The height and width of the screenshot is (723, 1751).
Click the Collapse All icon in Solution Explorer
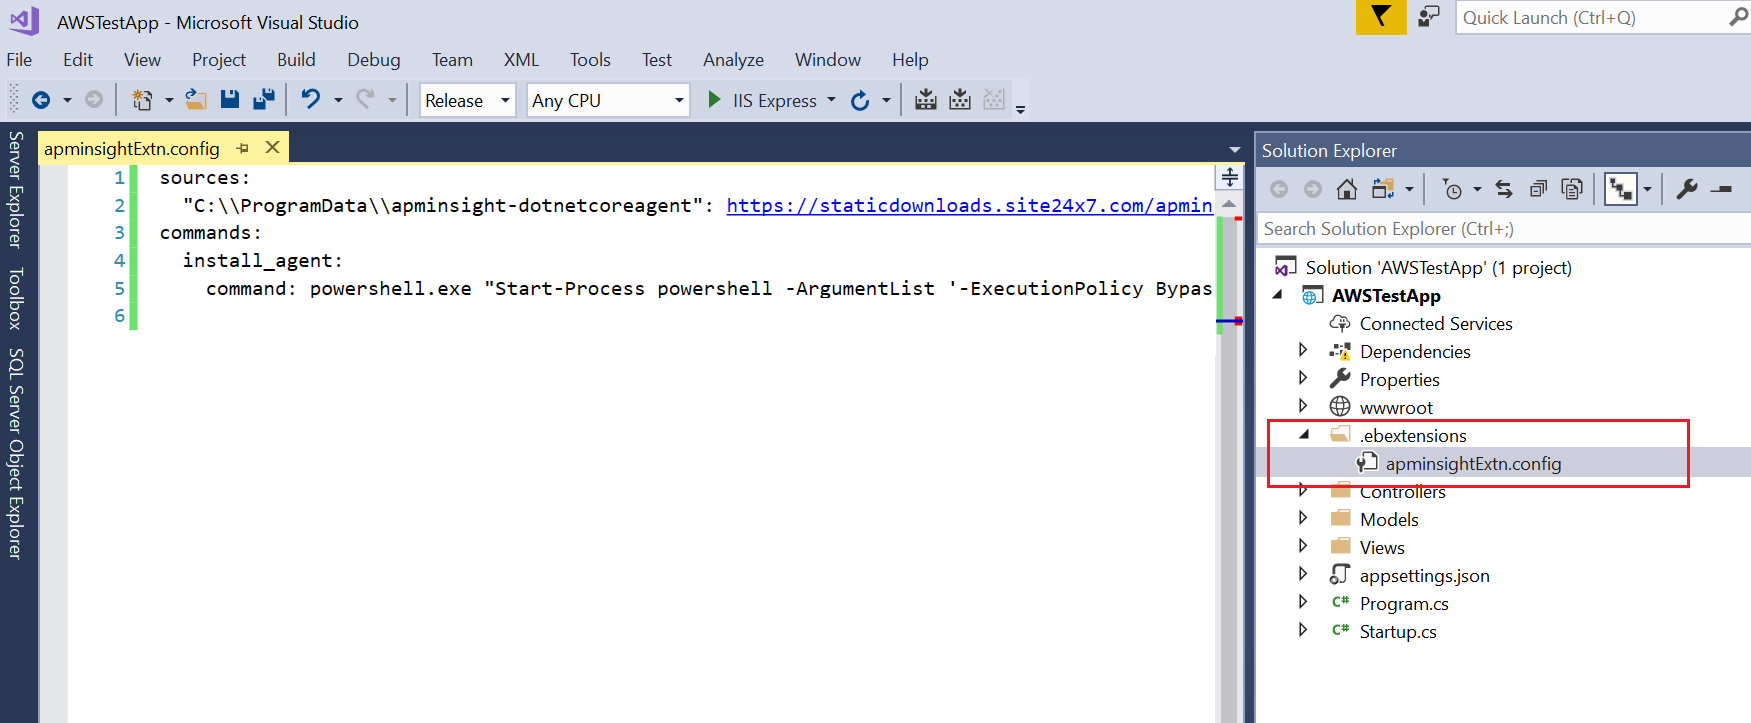[1538, 189]
